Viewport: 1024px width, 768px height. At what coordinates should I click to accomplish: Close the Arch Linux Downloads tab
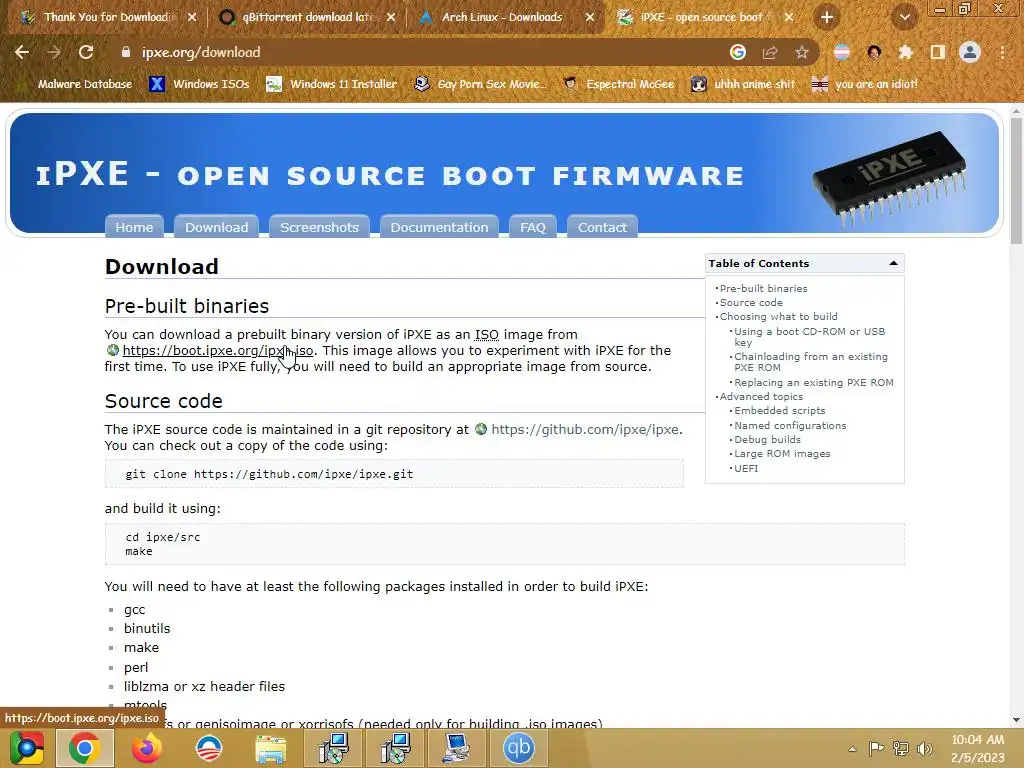click(590, 17)
